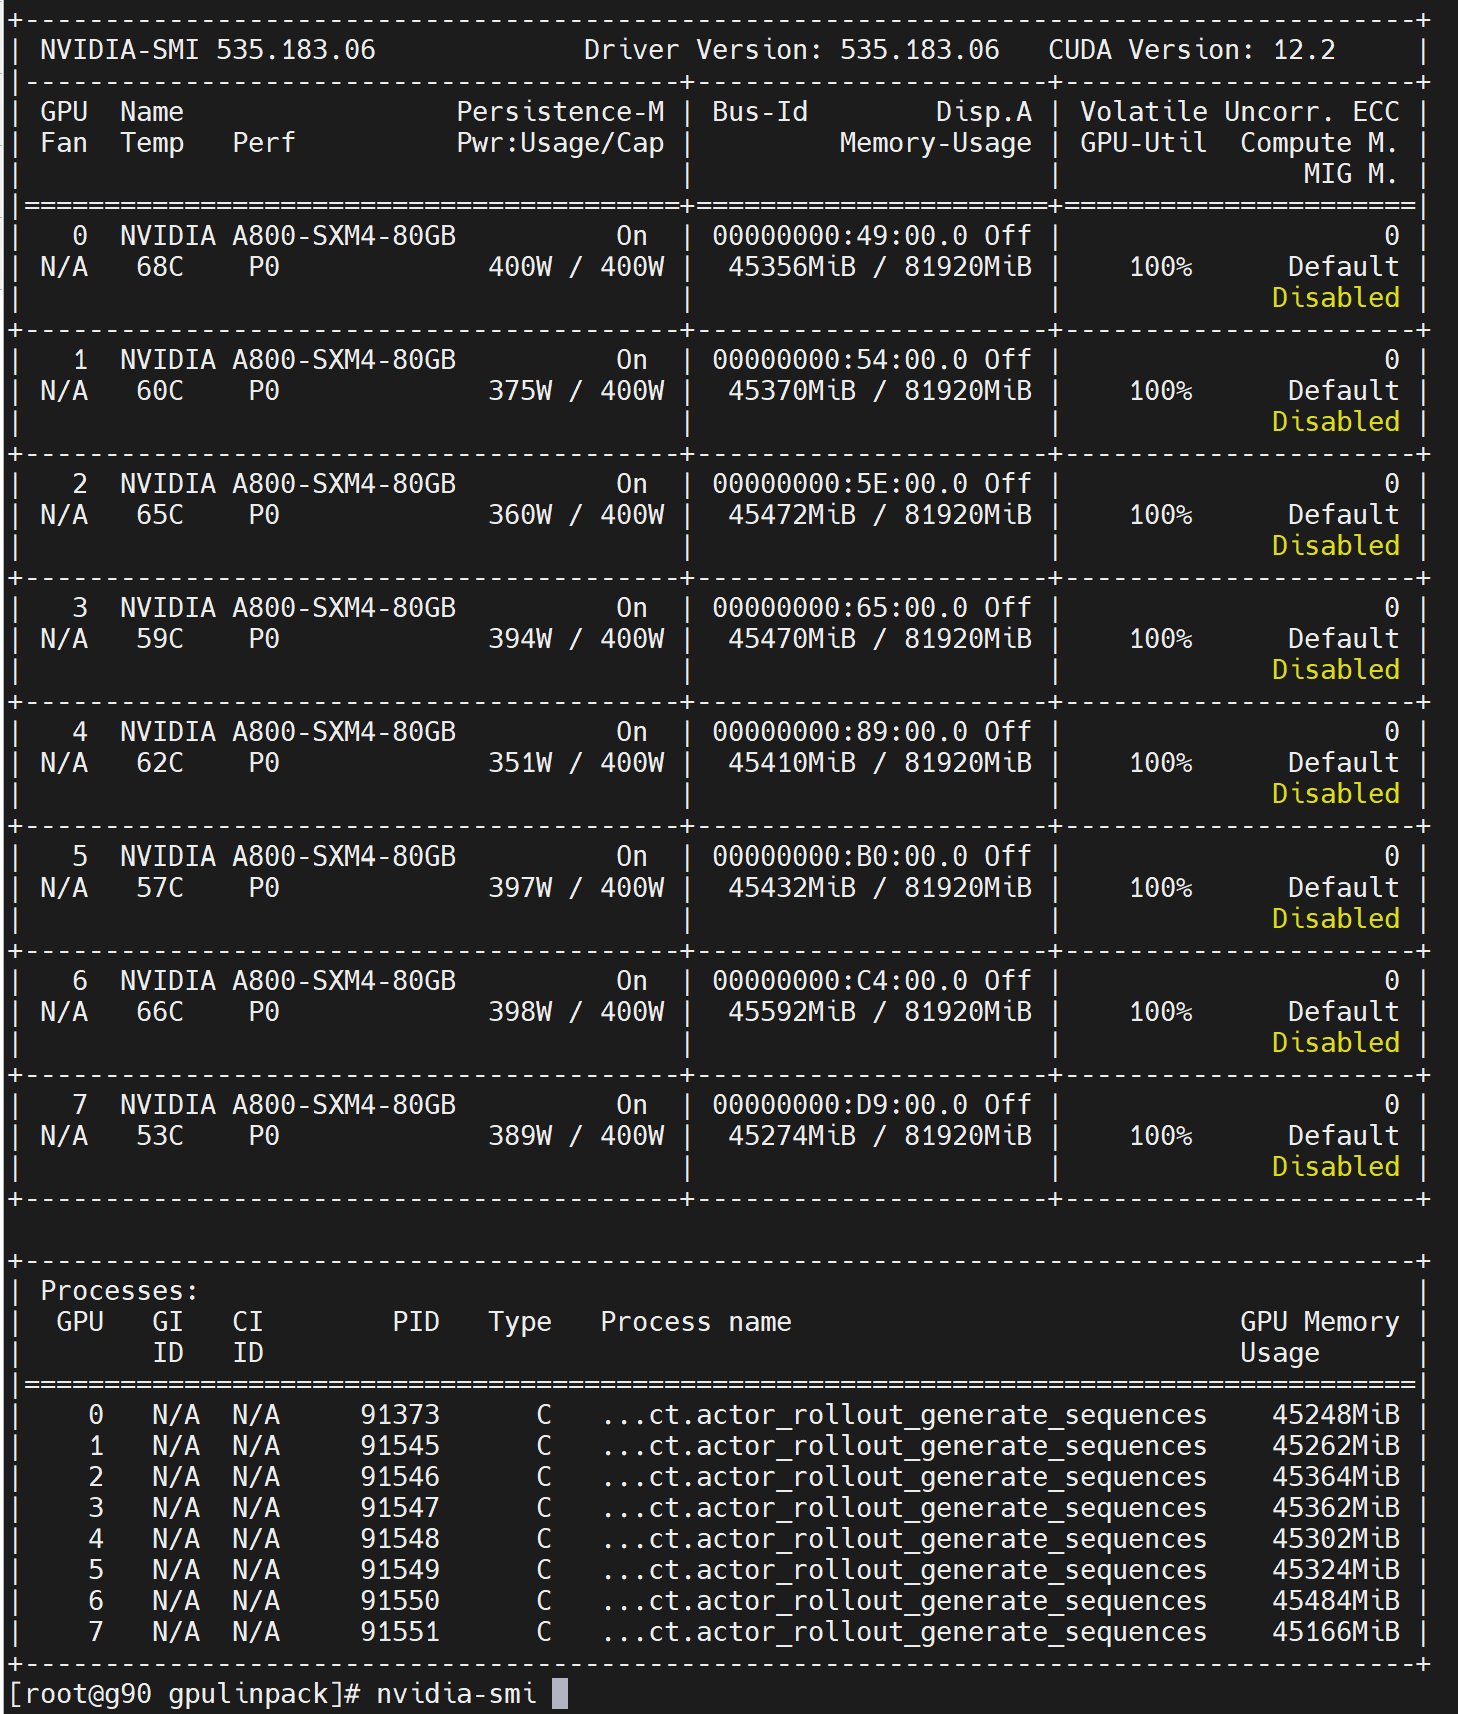The image size is (1458, 1714).
Task: Click the Pwr:Usage/Cap column header
Action: (x=560, y=143)
